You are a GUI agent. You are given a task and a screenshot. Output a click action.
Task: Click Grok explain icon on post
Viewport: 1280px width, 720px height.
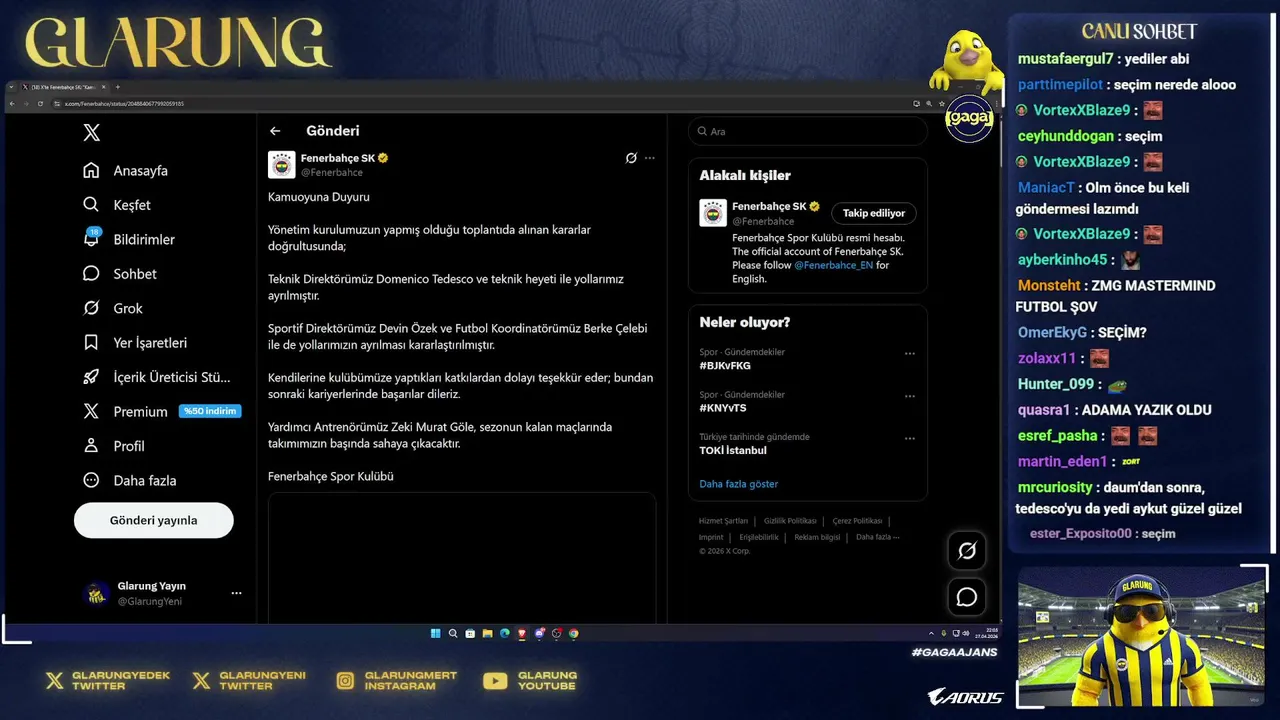(631, 158)
